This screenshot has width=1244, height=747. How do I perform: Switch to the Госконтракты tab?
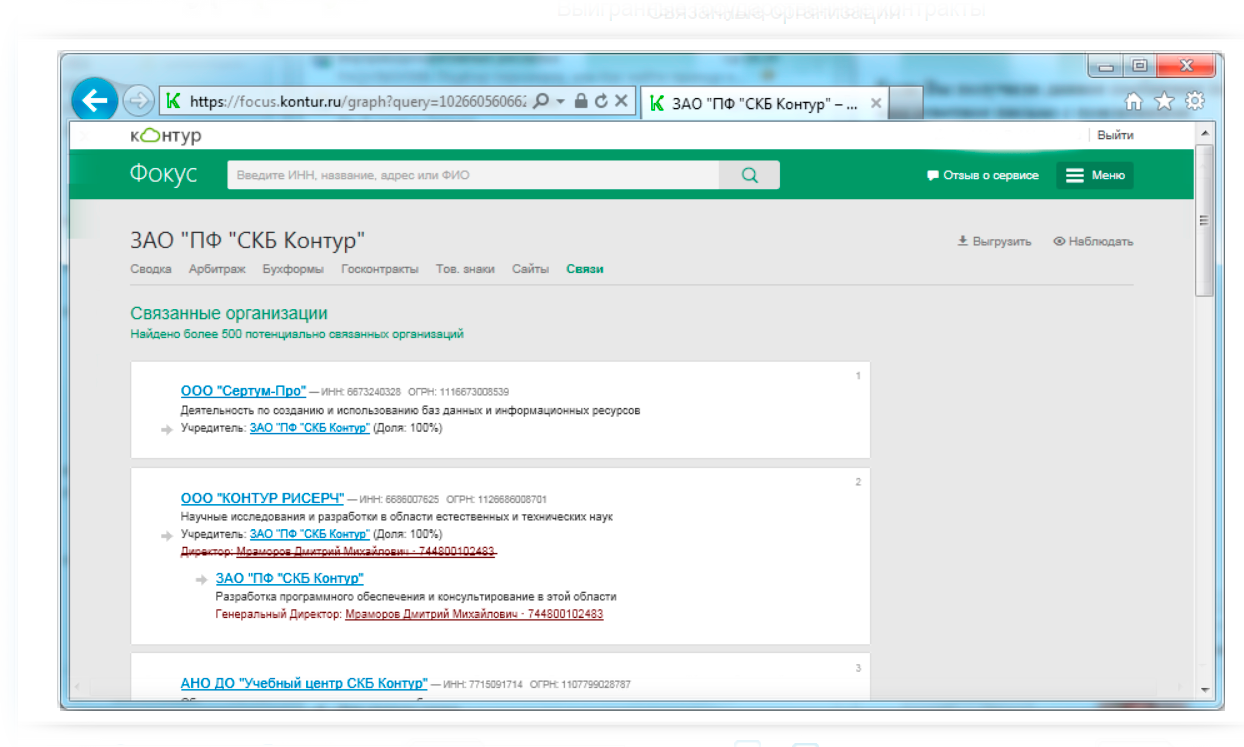tap(380, 269)
